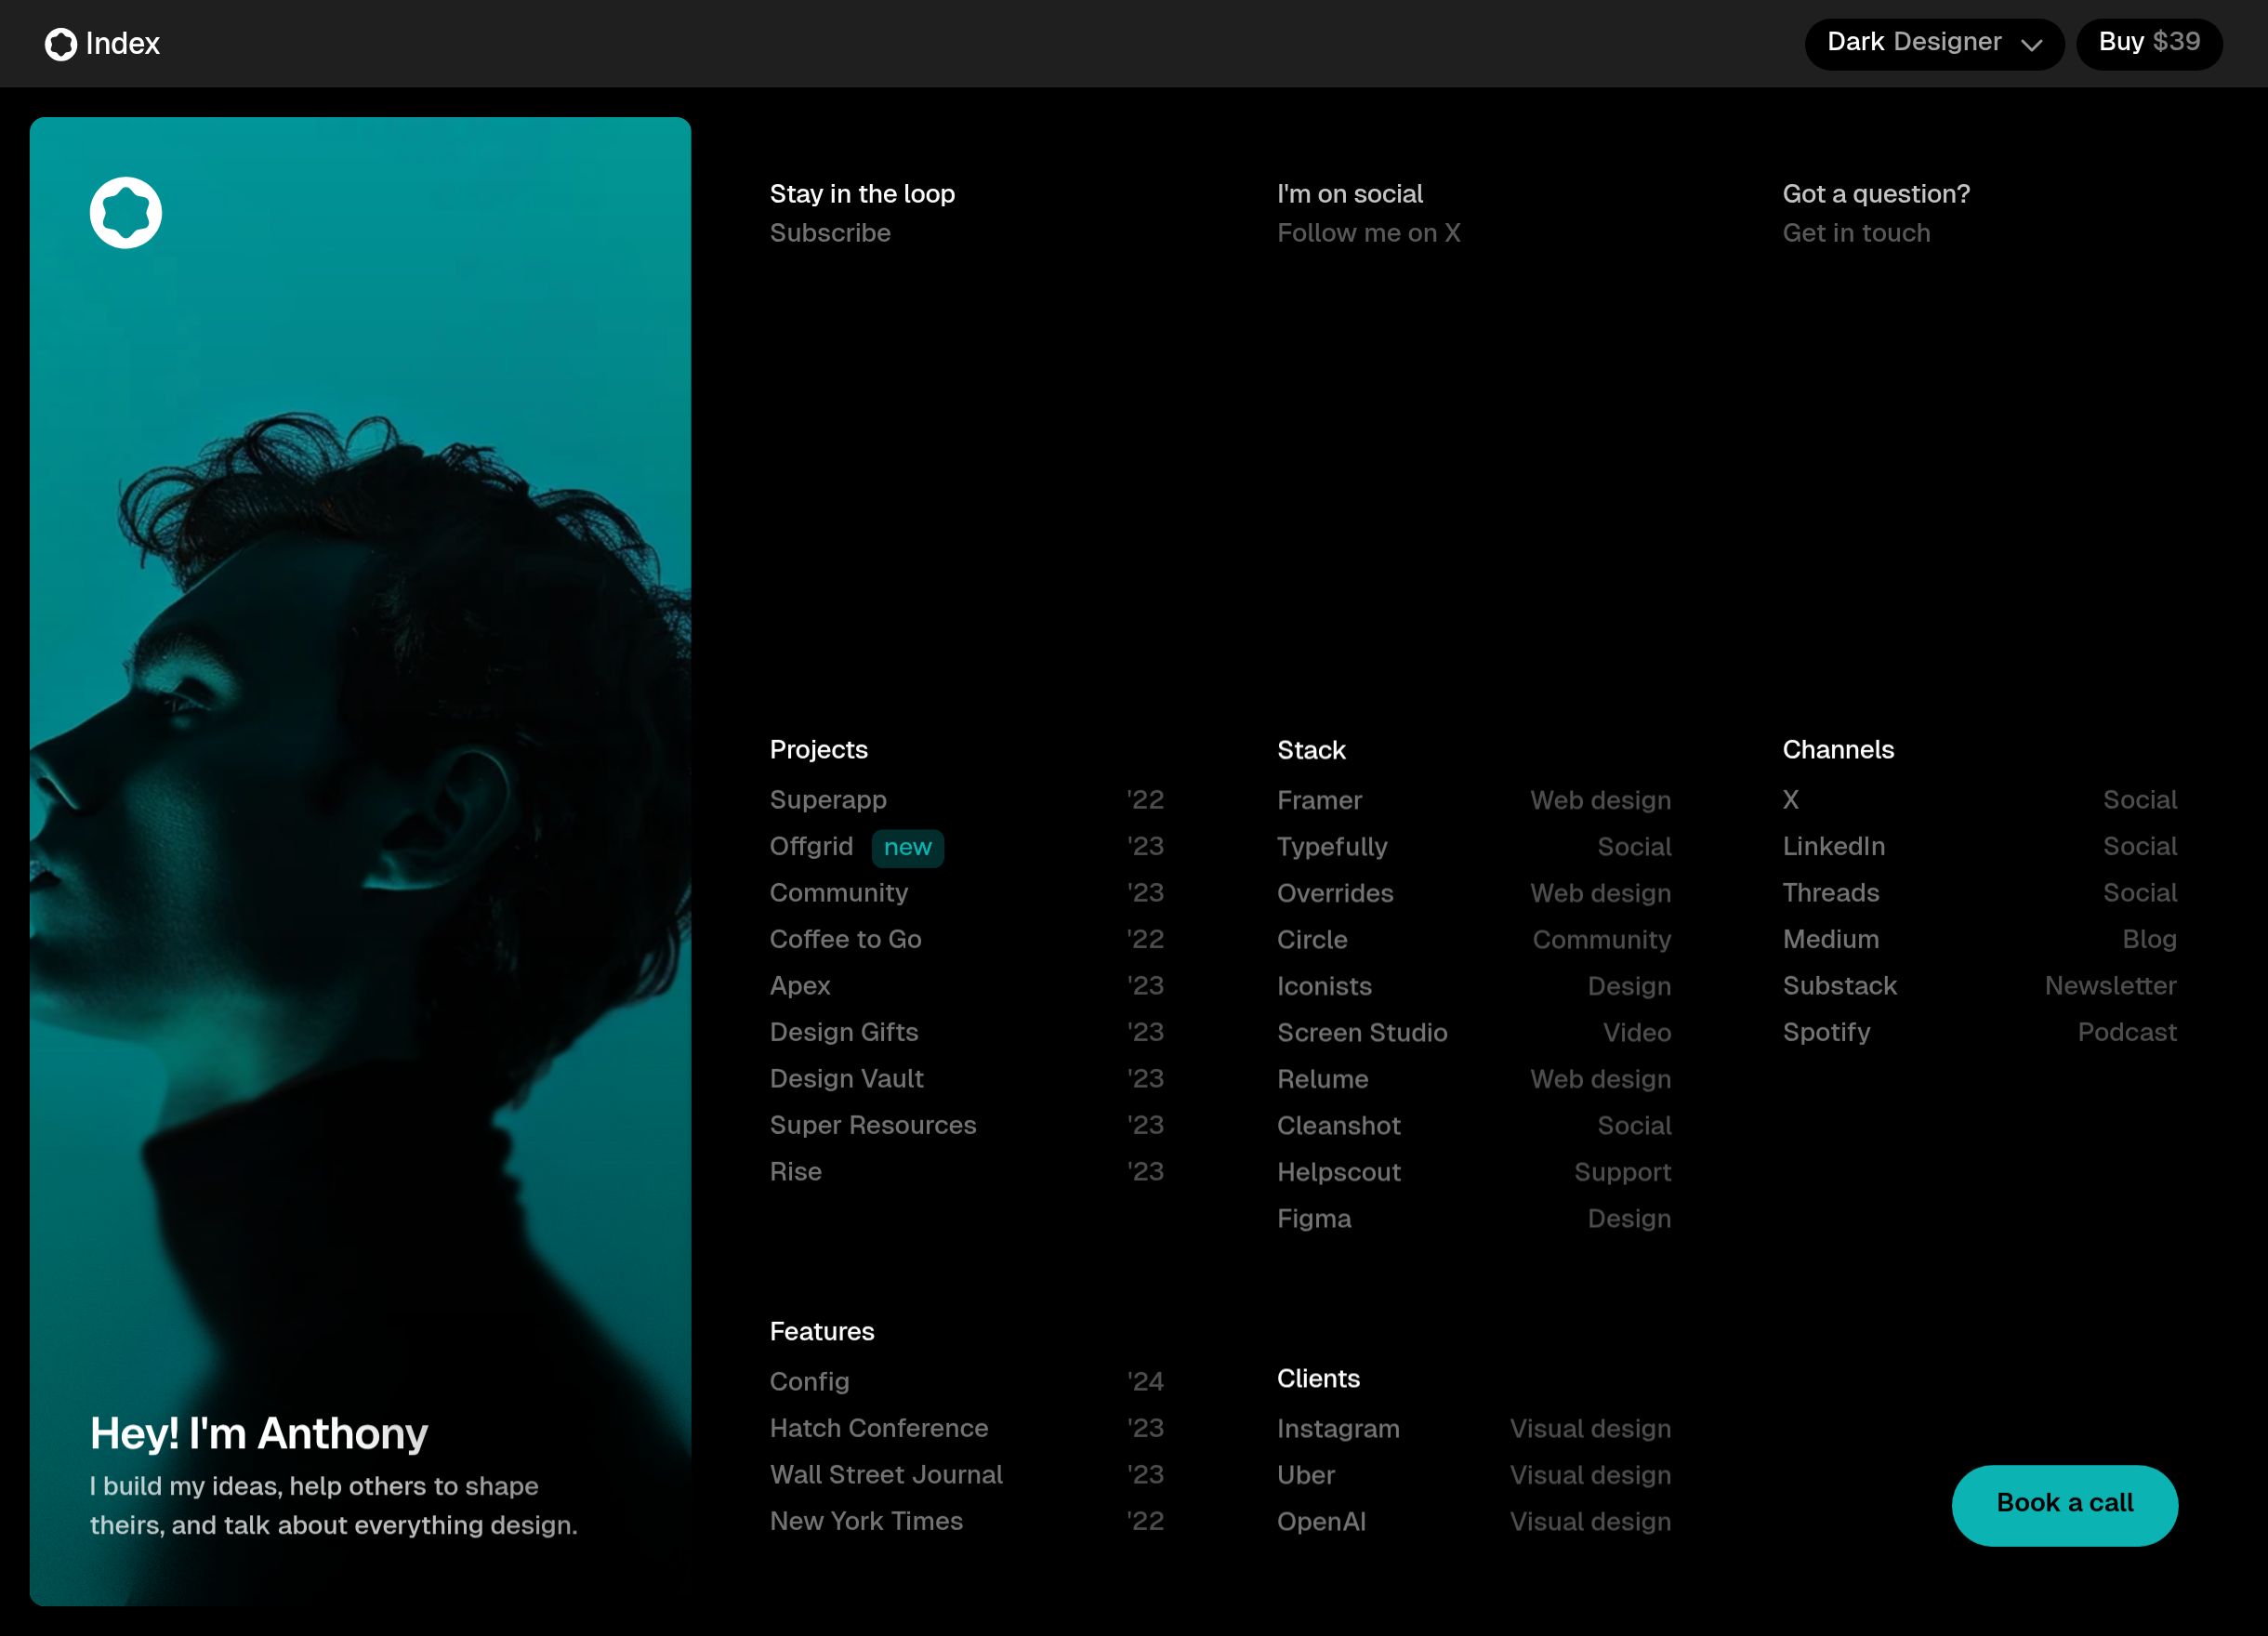Open the Coffee to Go project

(845, 939)
